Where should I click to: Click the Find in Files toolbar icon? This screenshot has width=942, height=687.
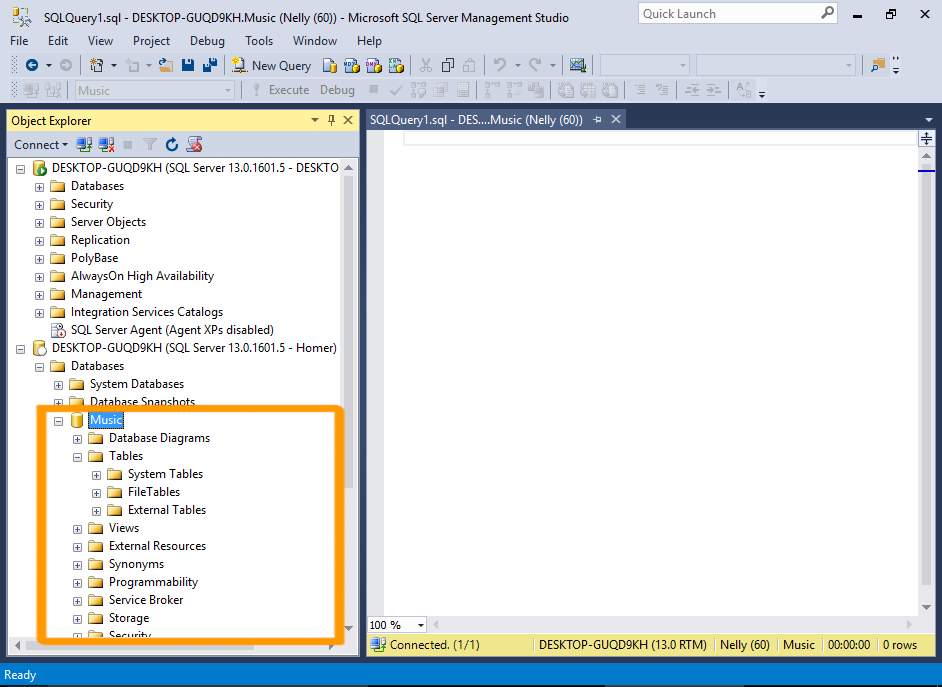coord(877,65)
